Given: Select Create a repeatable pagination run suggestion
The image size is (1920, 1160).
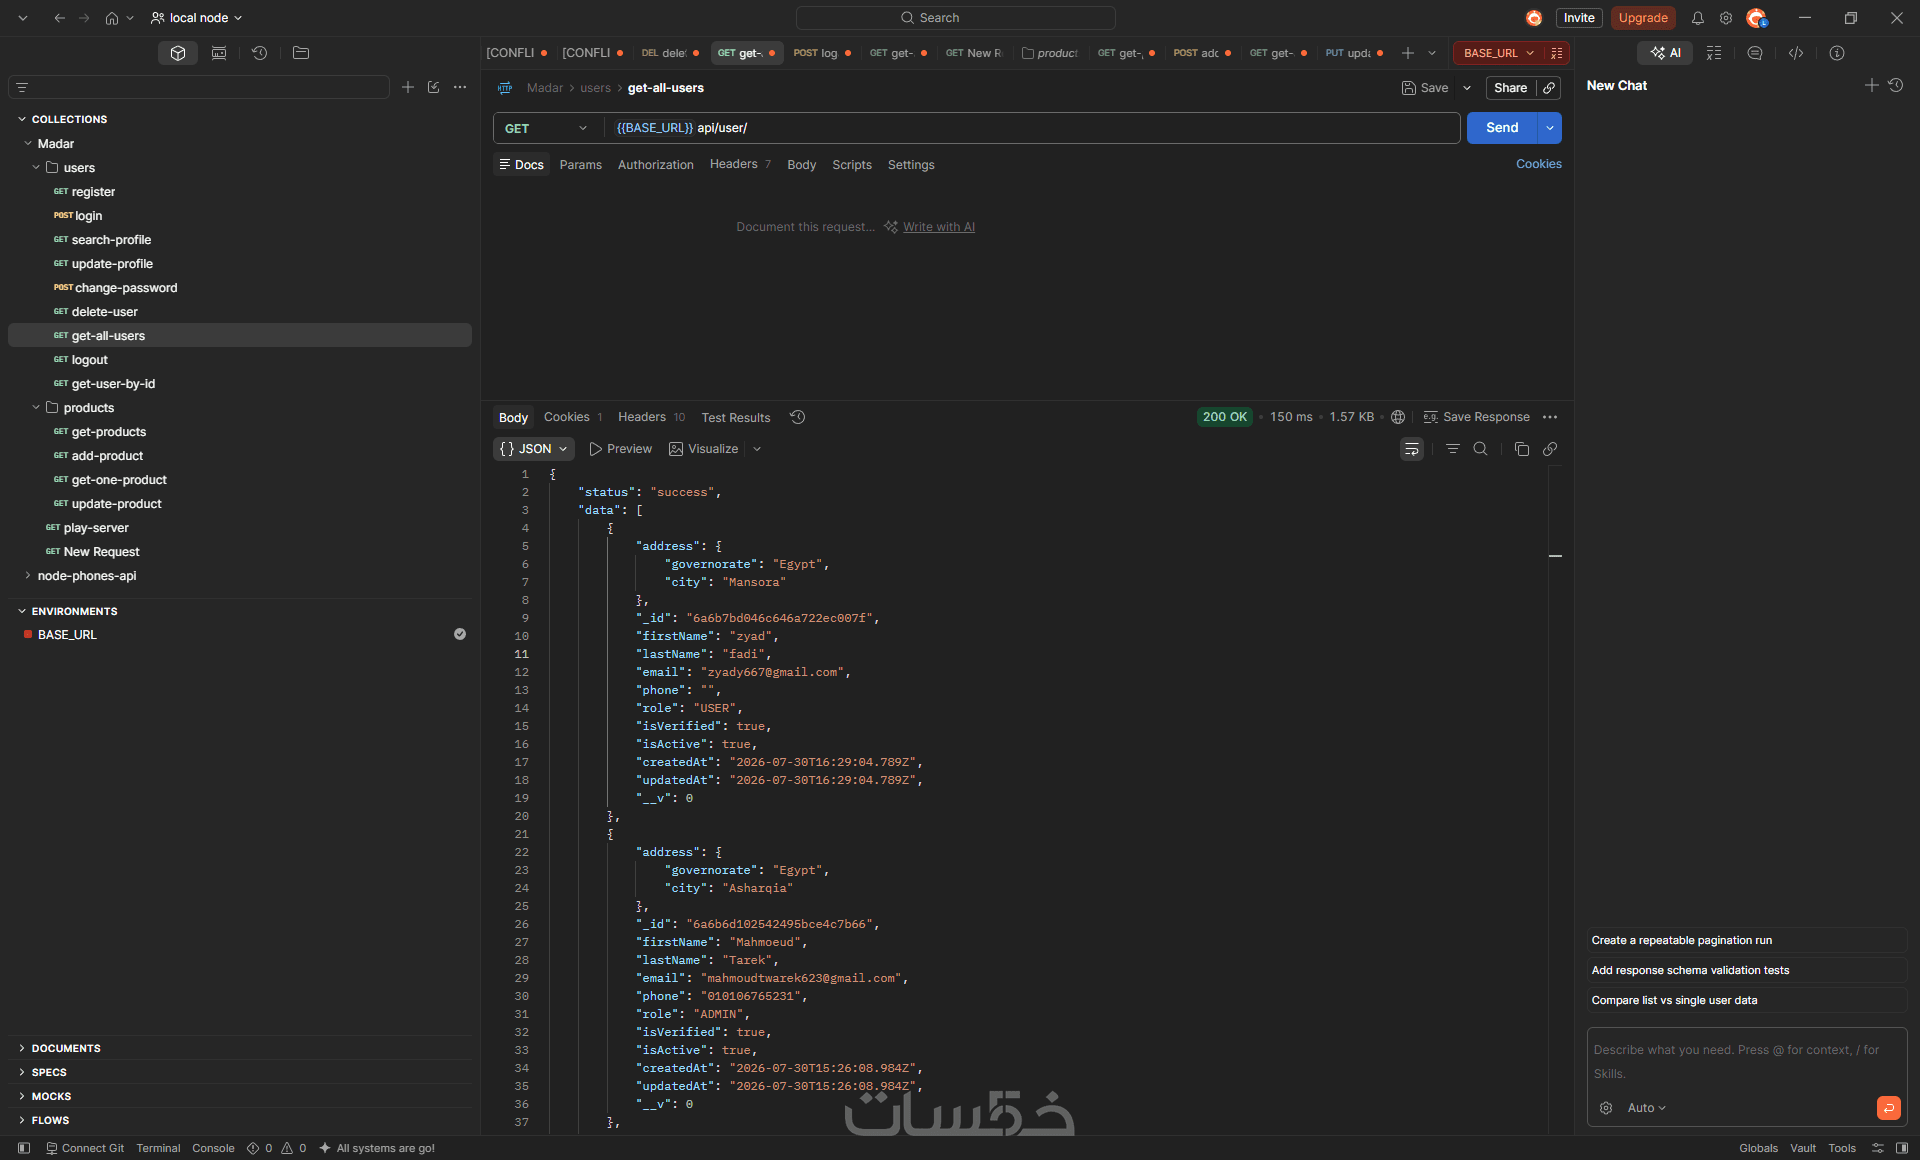Looking at the screenshot, I should coord(1747,940).
